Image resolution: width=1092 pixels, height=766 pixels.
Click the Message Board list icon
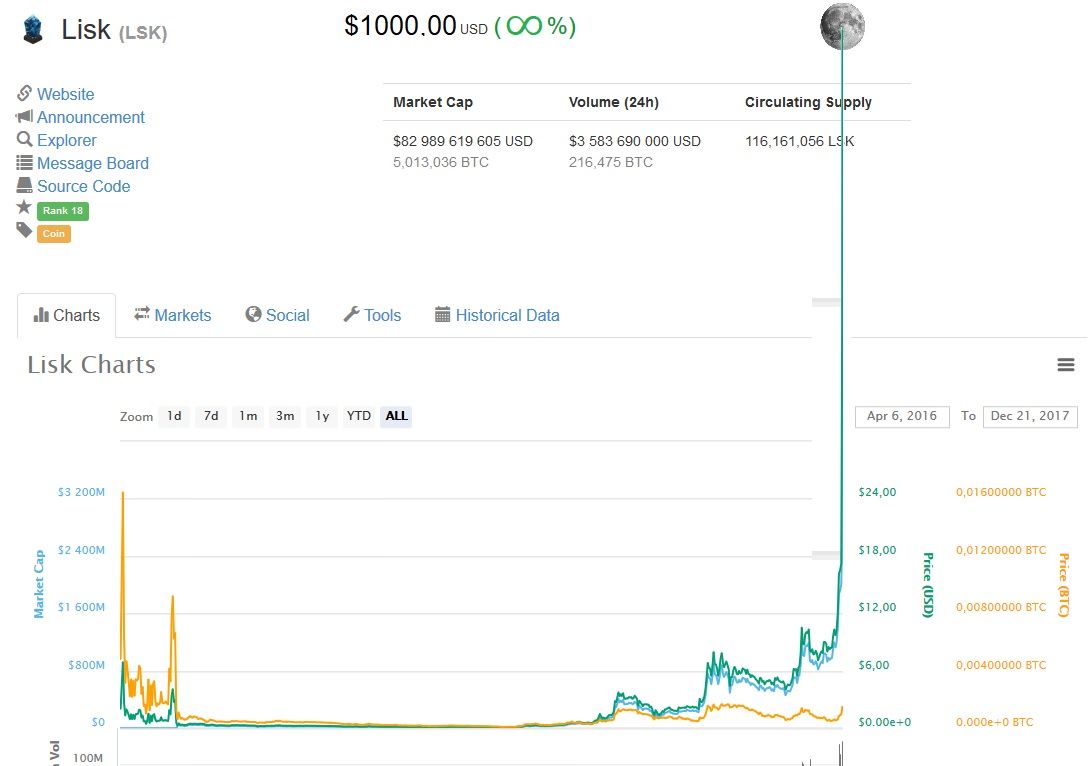point(24,163)
